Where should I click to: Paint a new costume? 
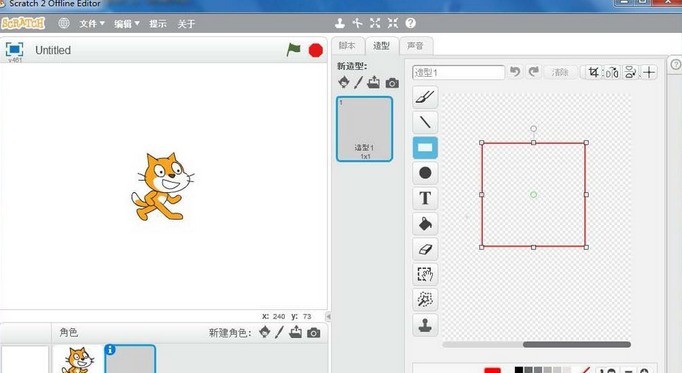click(x=358, y=82)
